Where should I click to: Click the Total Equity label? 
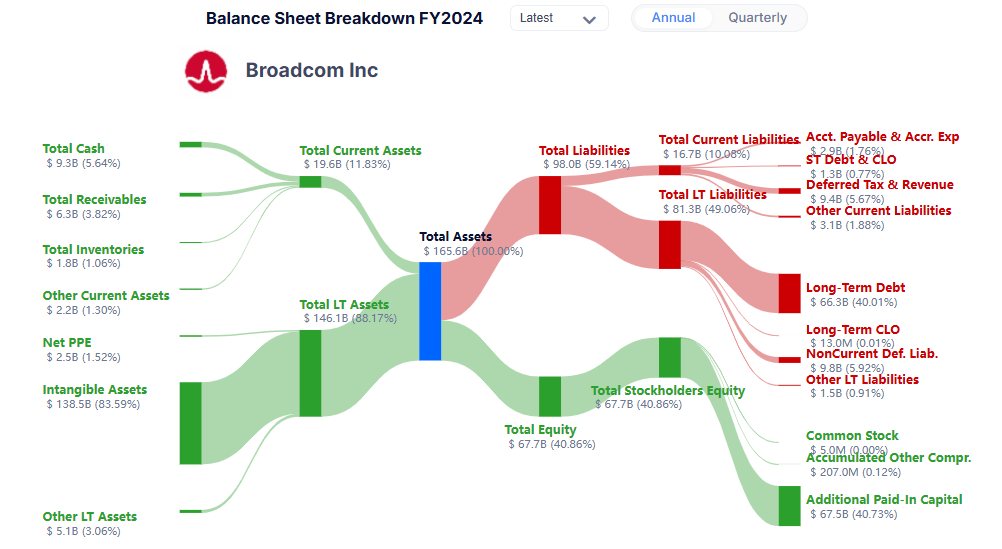[x=540, y=429]
